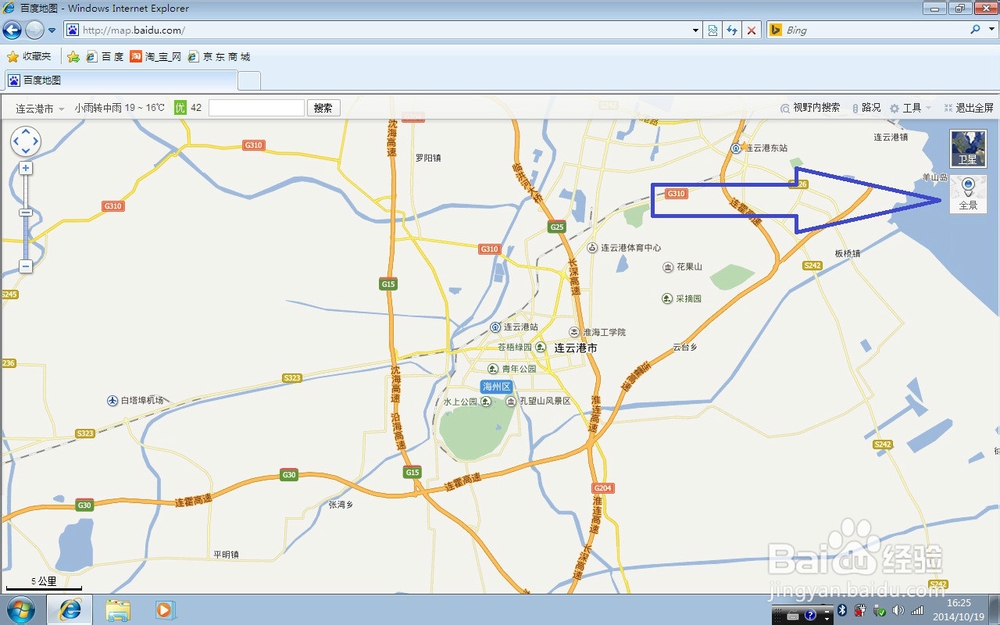Click the 平明镇 label

(226, 555)
